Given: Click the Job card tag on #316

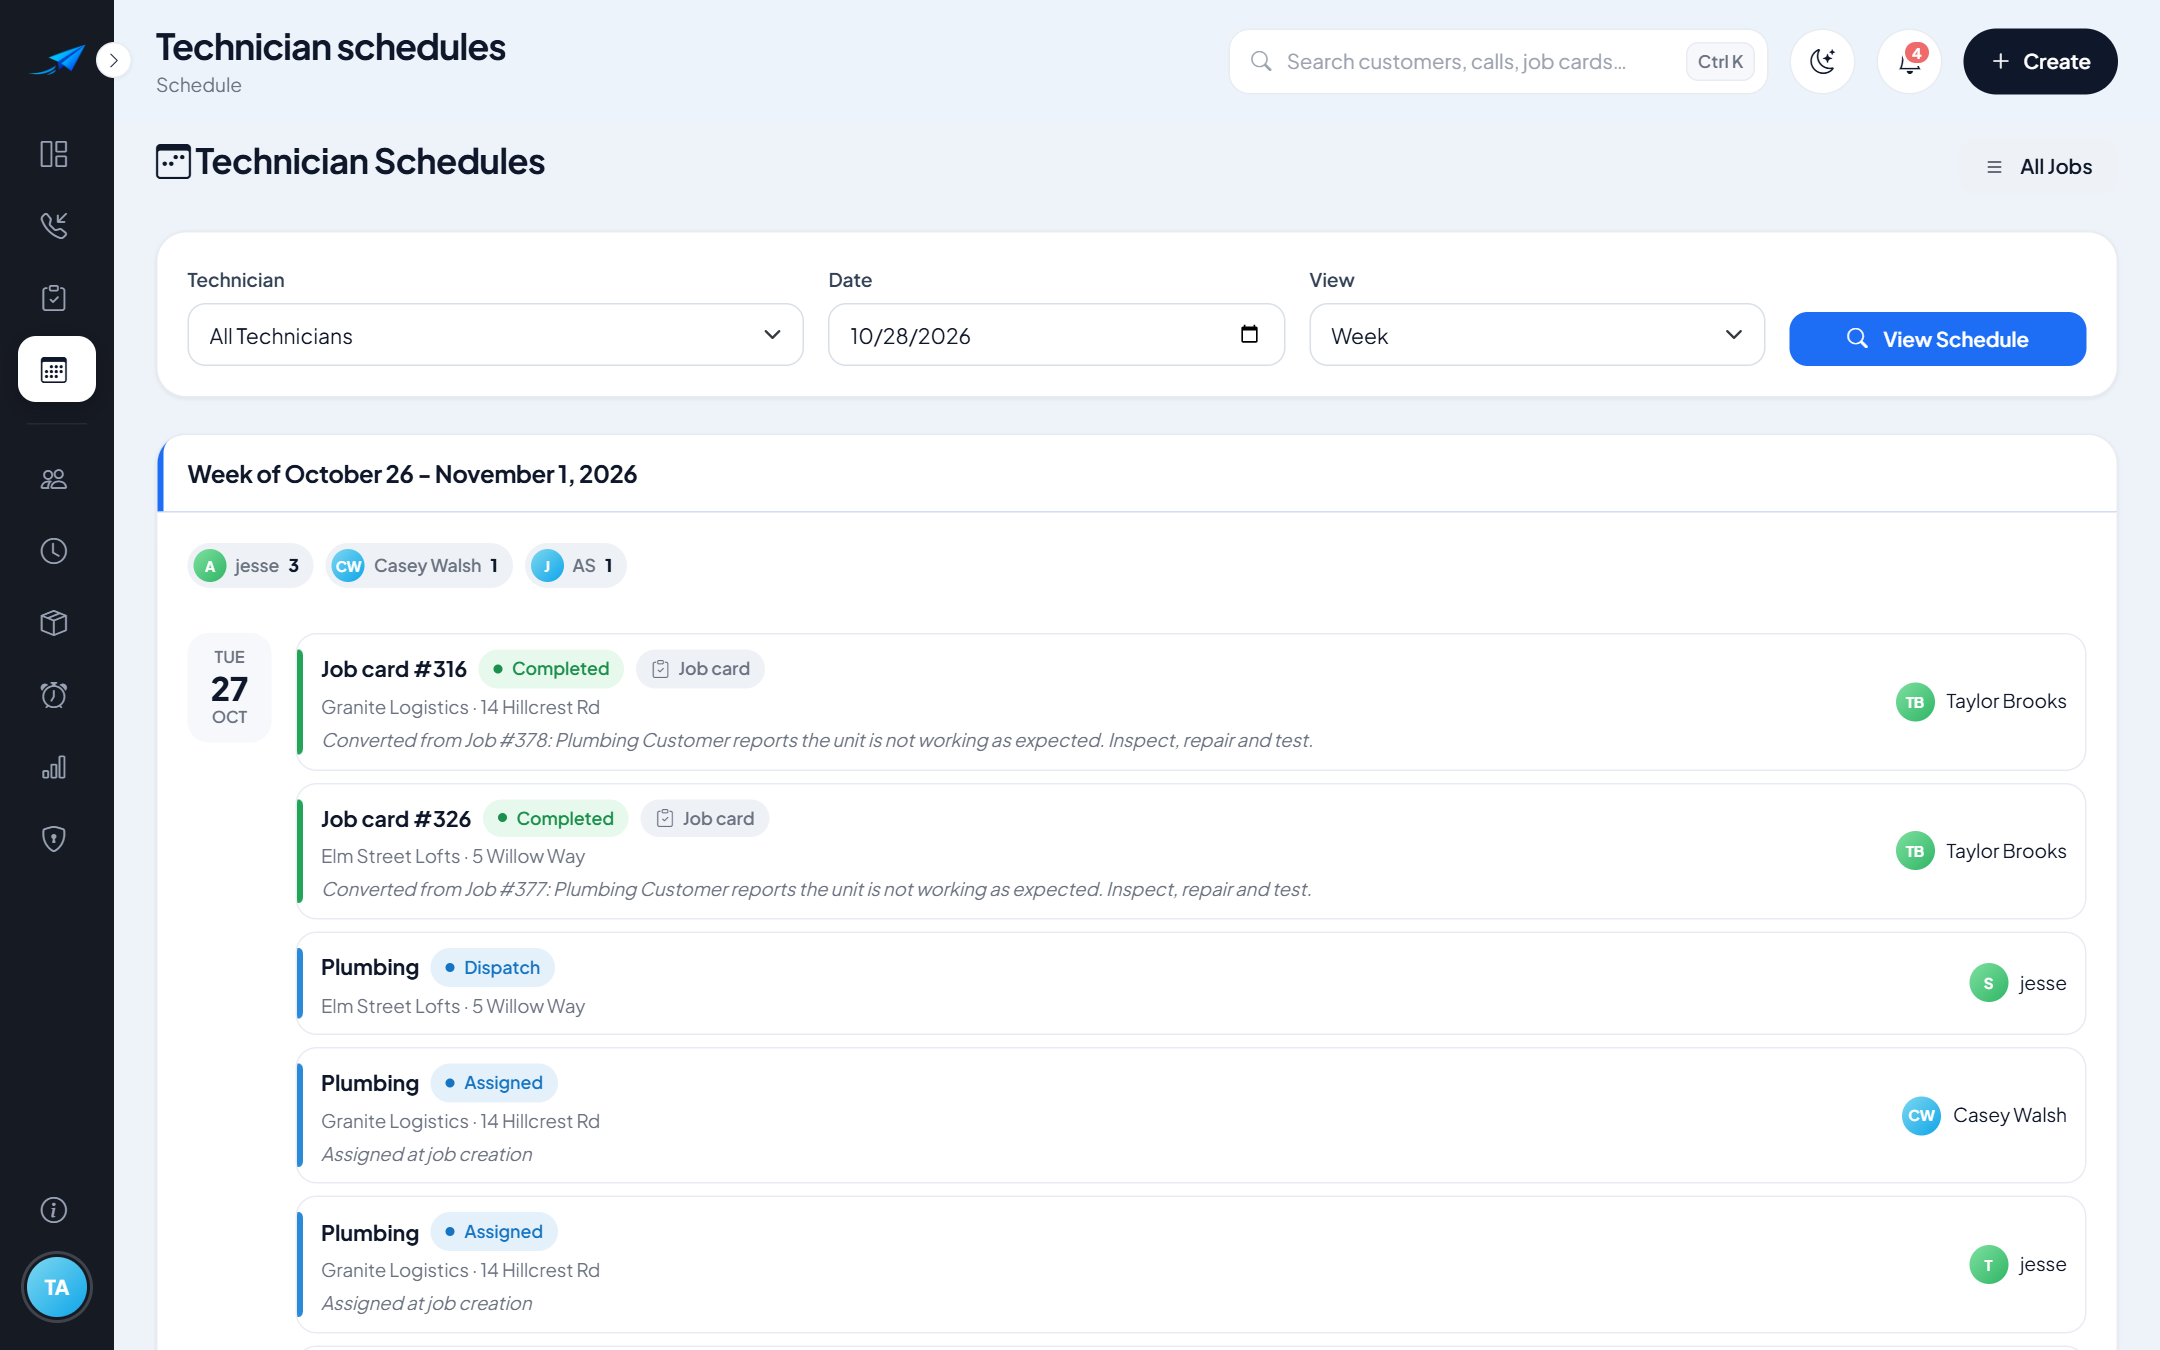Looking at the screenshot, I should (x=700, y=669).
